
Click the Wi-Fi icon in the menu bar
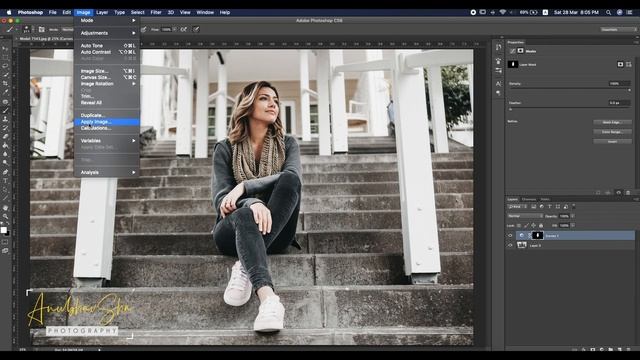click(503, 12)
